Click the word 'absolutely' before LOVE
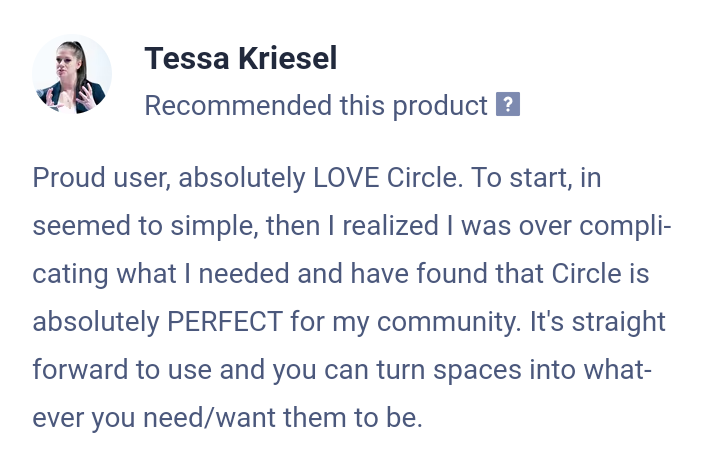The image size is (720, 452). [x=242, y=178]
